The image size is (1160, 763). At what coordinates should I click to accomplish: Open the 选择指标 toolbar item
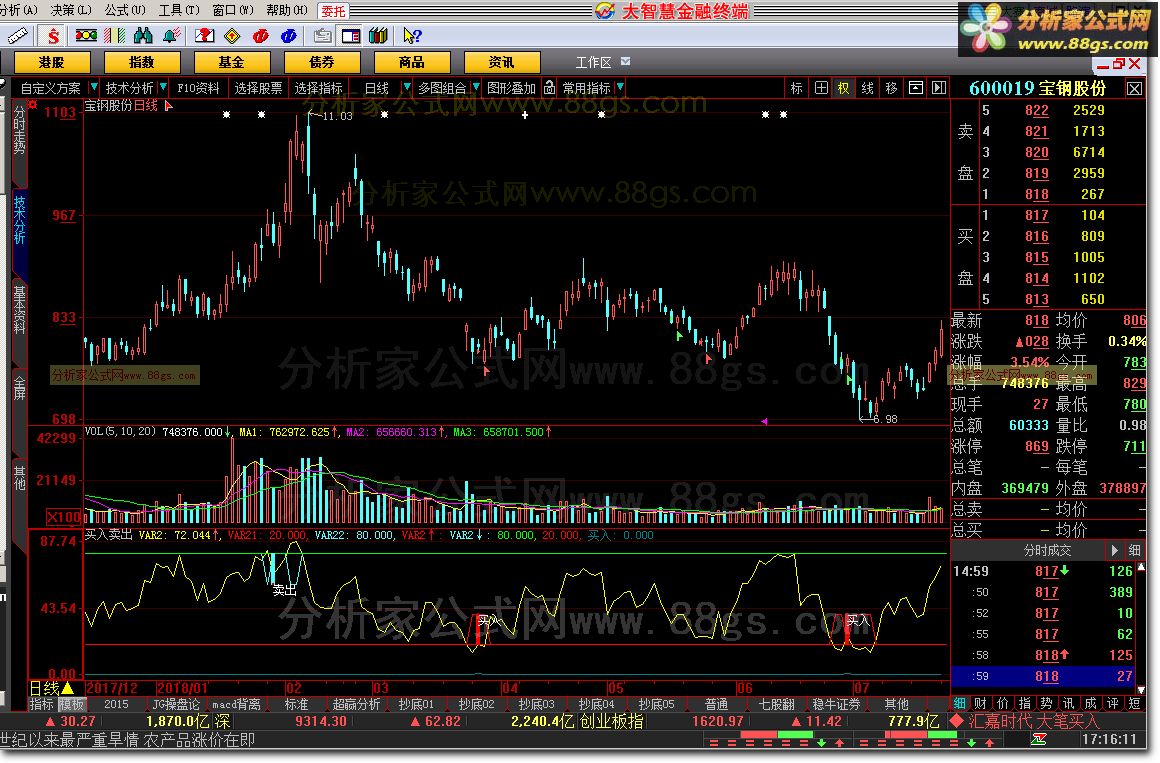[x=318, y=88]
